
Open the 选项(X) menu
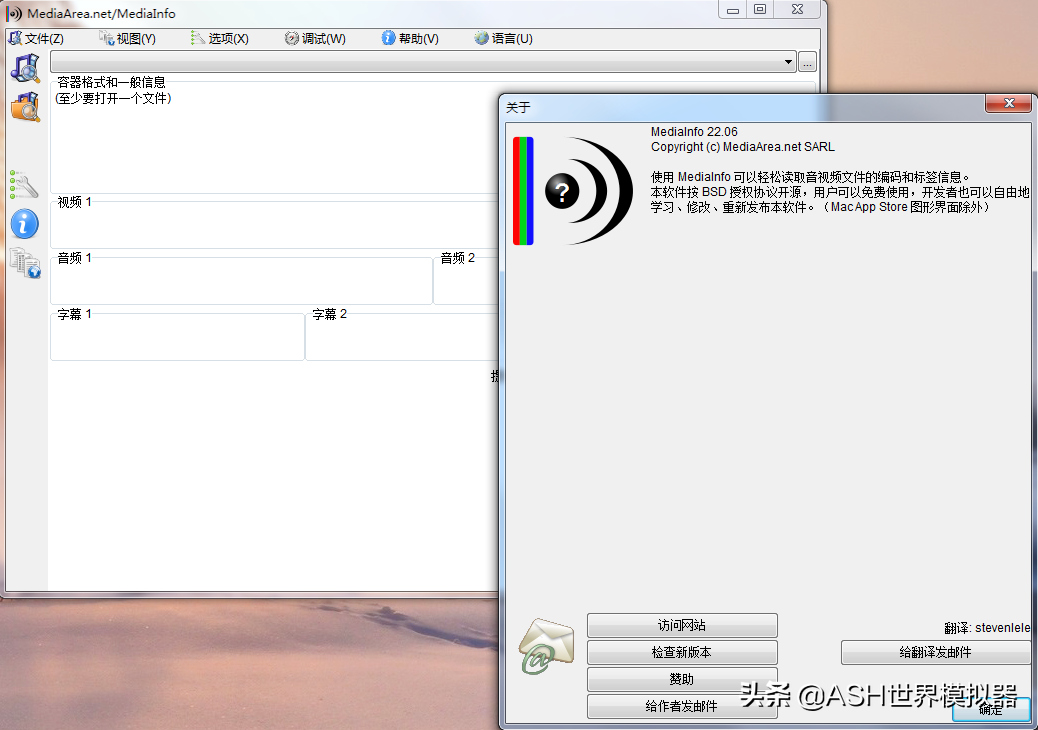[220, 38]
